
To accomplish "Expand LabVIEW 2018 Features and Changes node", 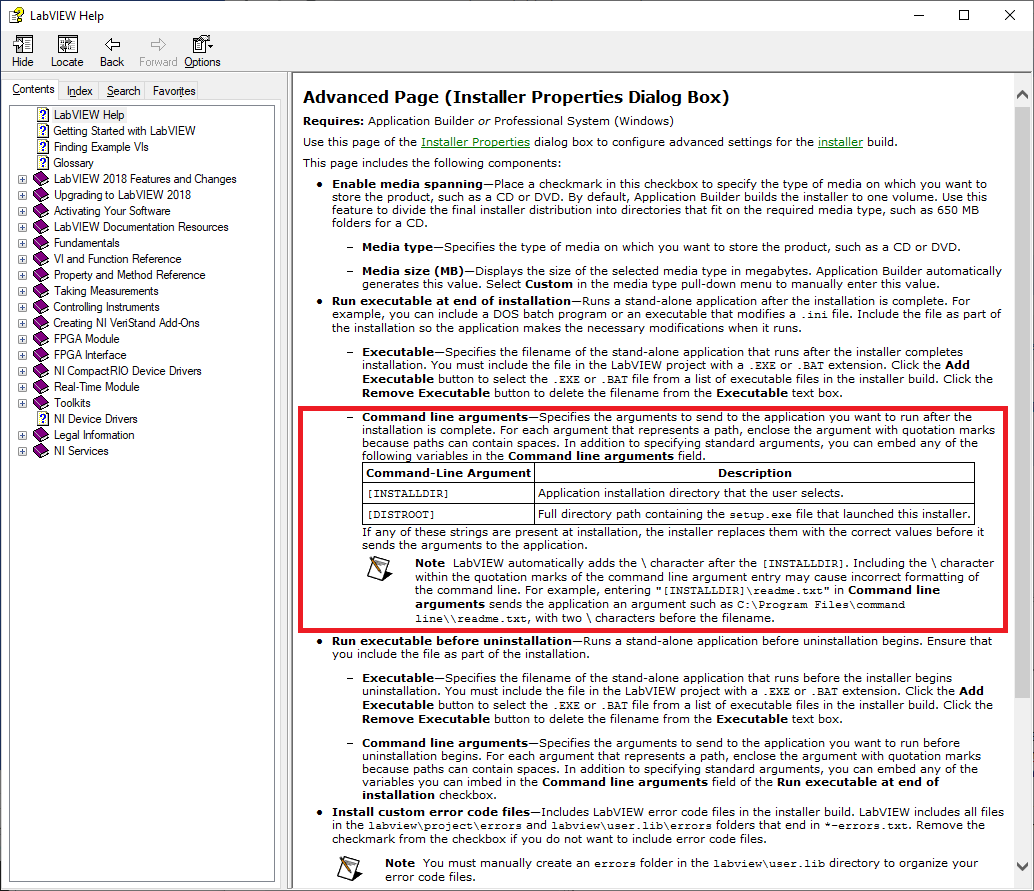I will (x=22, y=179).
